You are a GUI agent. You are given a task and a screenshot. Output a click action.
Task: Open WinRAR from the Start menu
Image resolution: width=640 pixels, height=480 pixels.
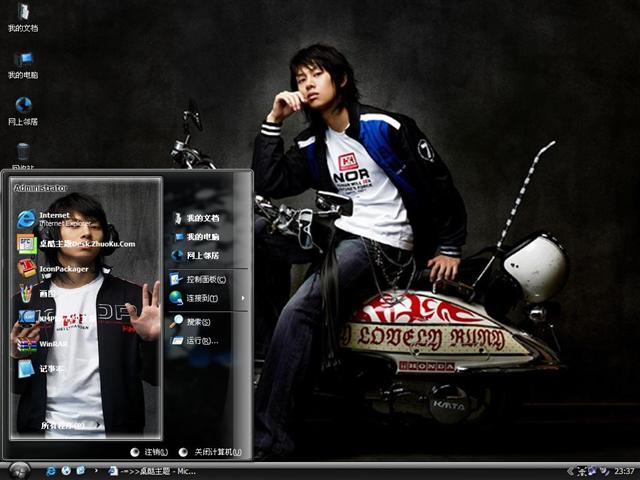(42, 344)
